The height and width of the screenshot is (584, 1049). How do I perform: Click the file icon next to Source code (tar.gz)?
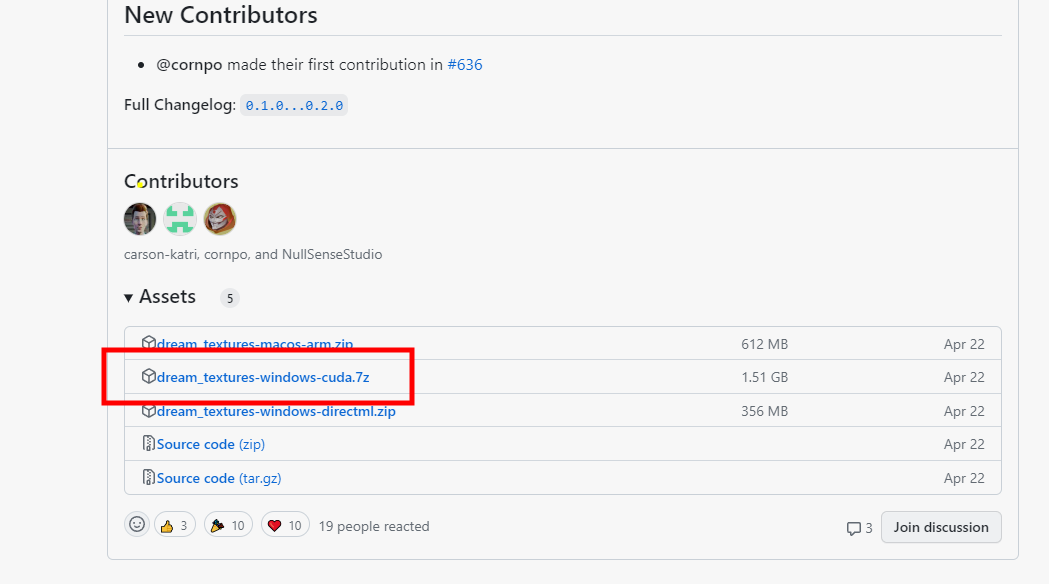[149, 477]
